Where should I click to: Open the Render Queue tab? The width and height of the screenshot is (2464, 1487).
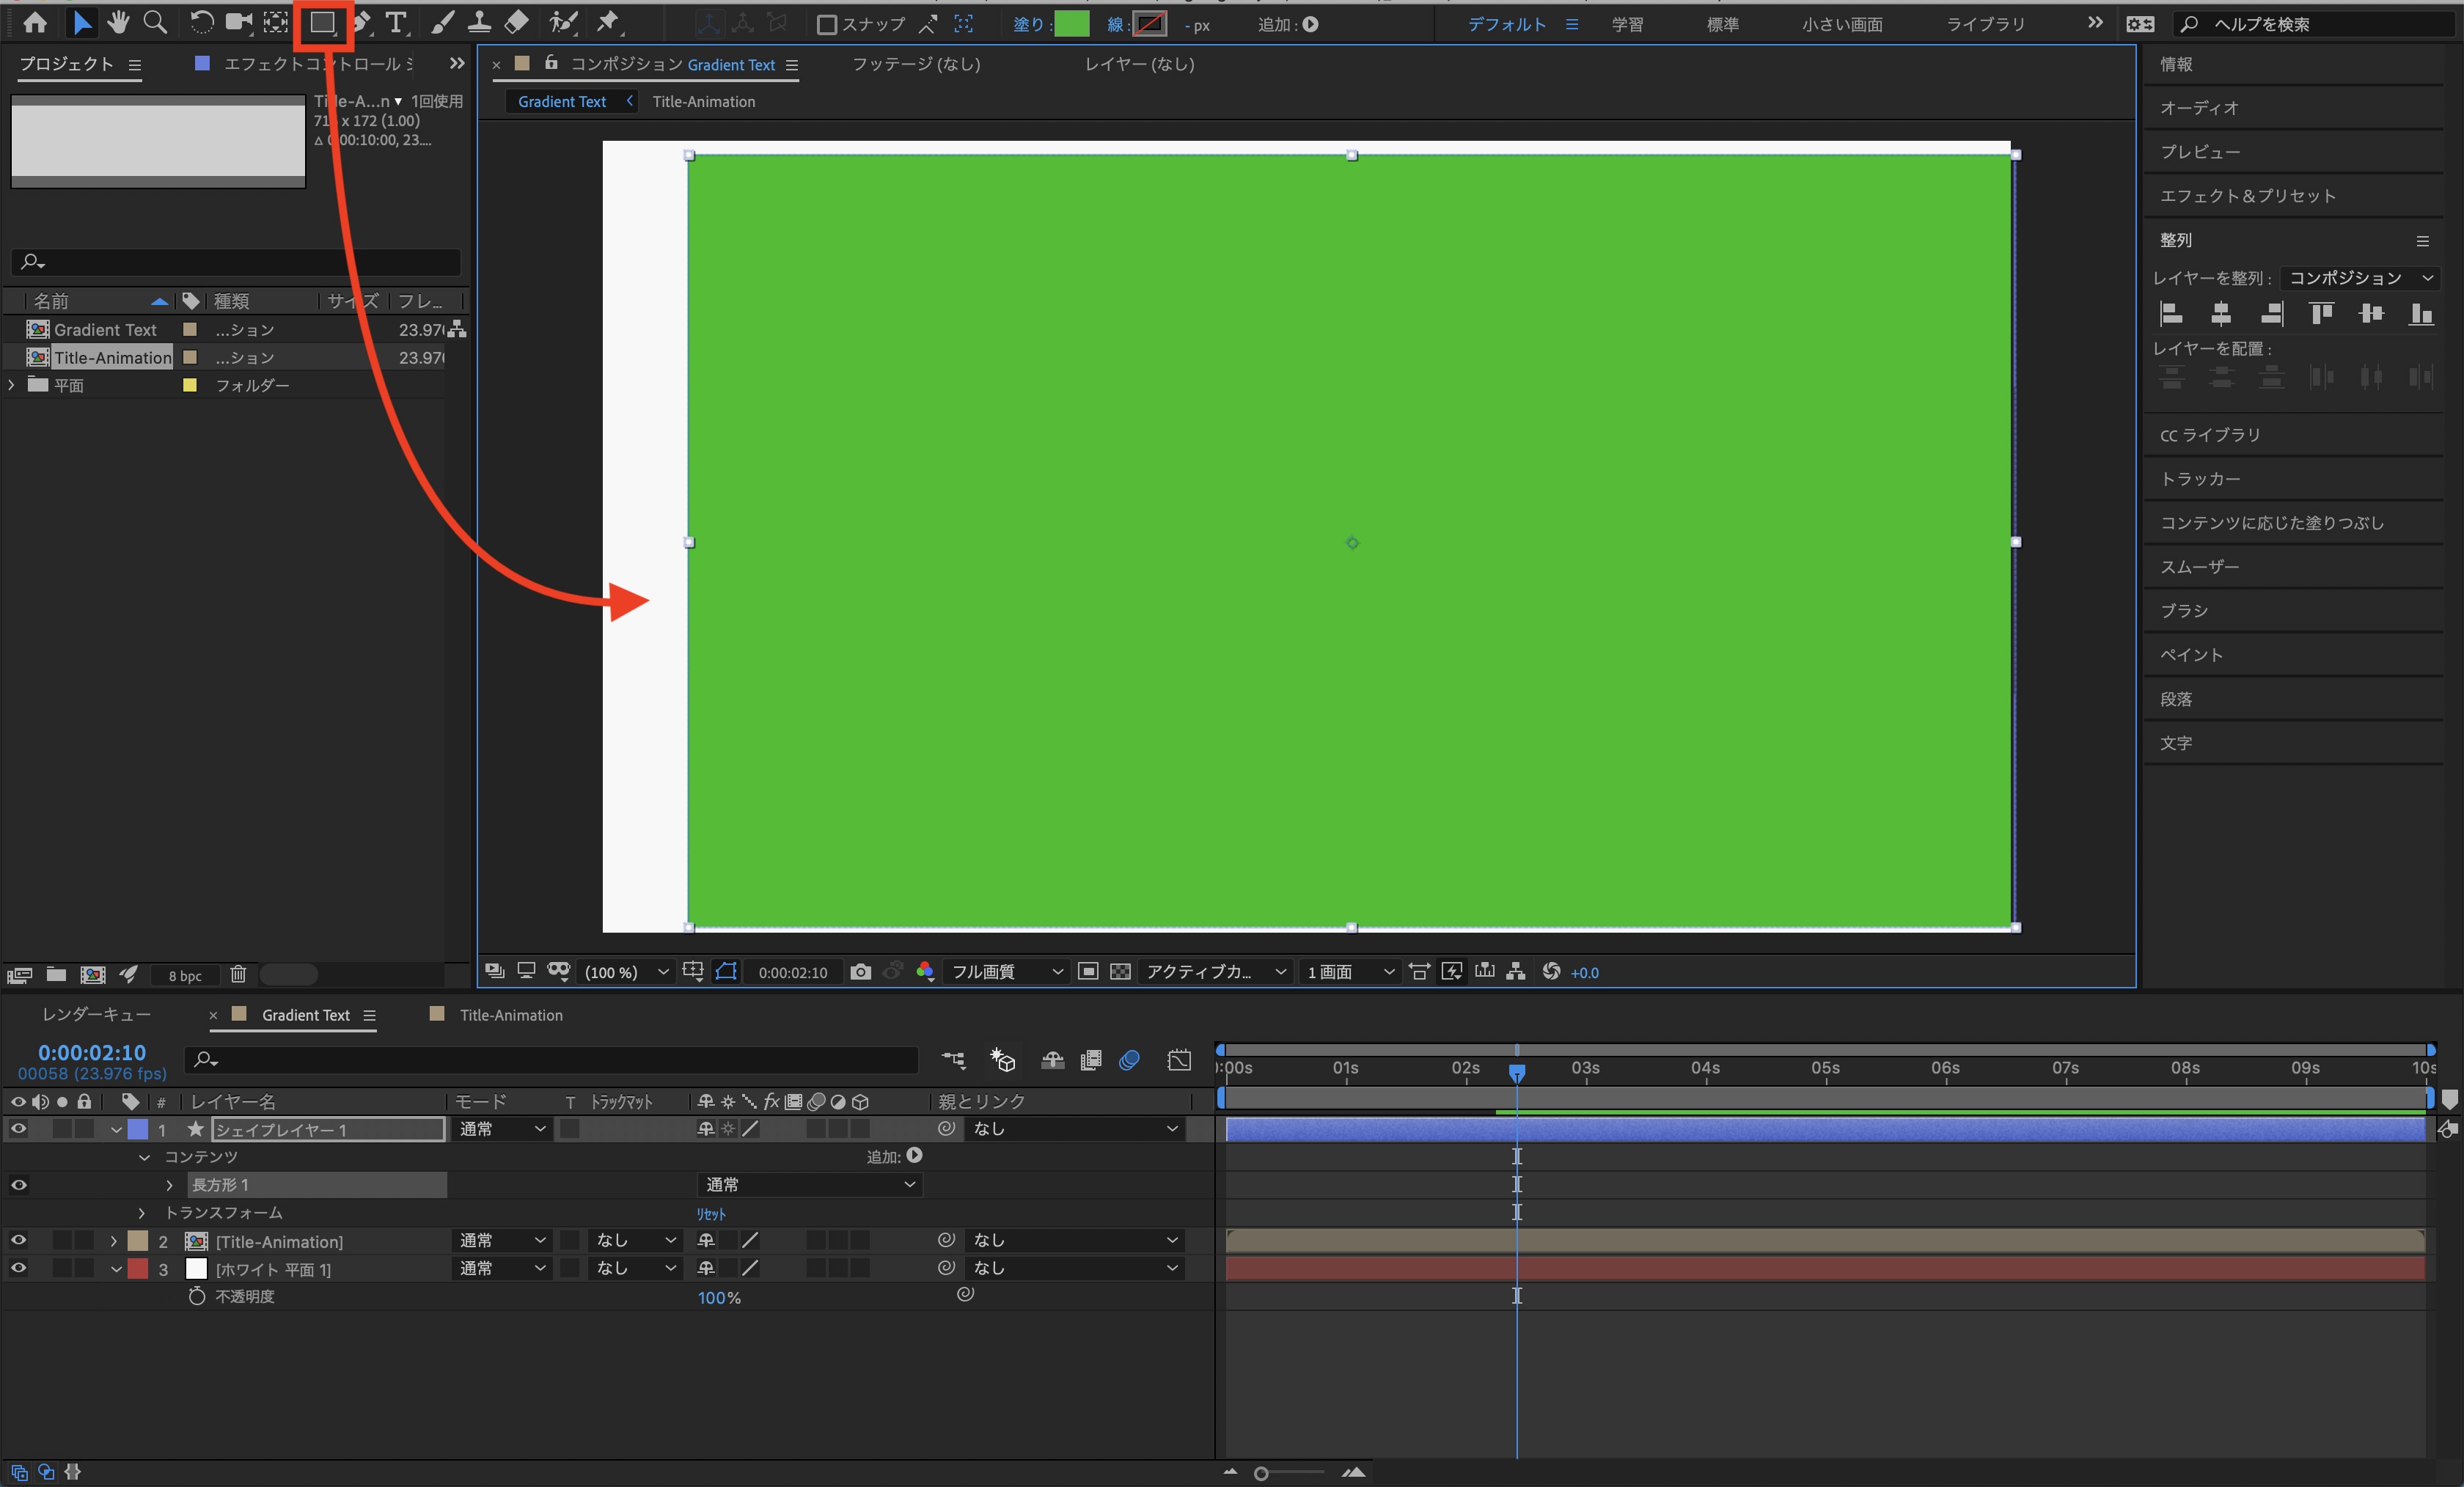coord(96,1015)
